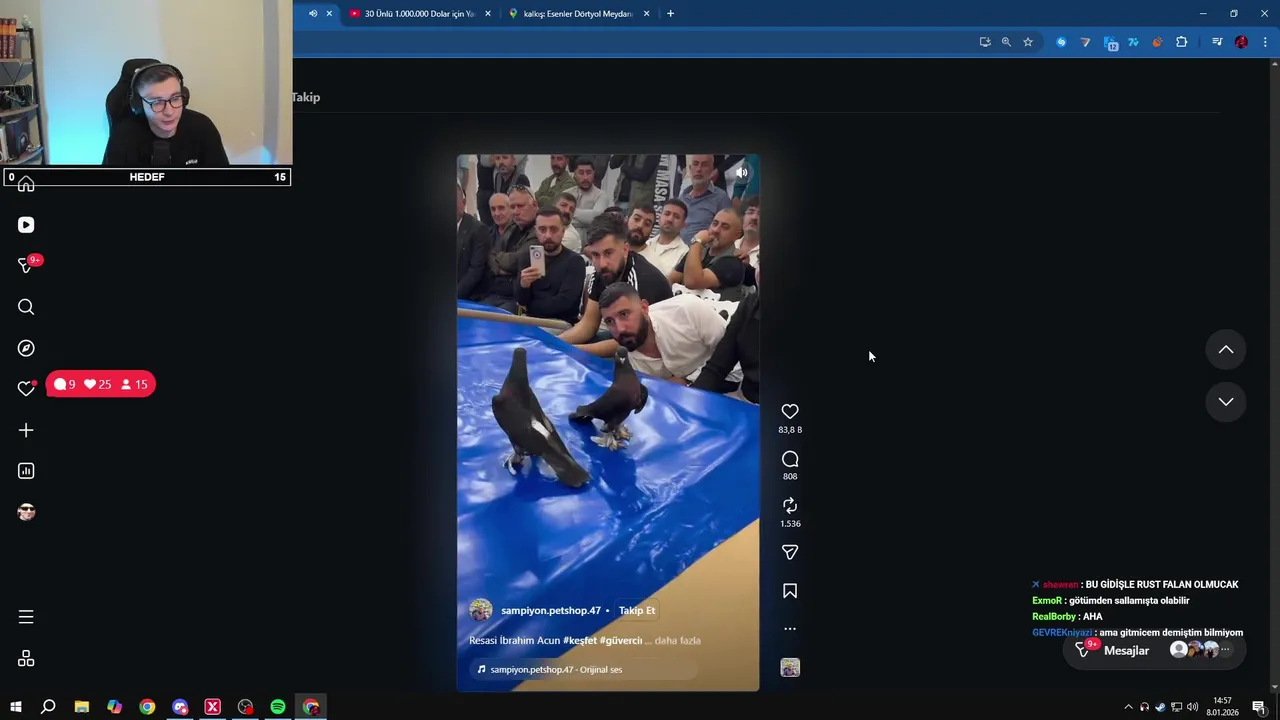Open the reel's audio thumbnail
This screenshot has width=1280, height=720.
[790, 668]
